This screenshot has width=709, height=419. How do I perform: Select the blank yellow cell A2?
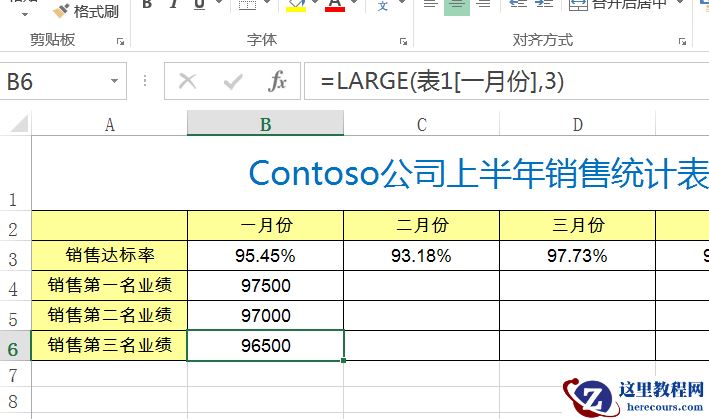[109, 226]
